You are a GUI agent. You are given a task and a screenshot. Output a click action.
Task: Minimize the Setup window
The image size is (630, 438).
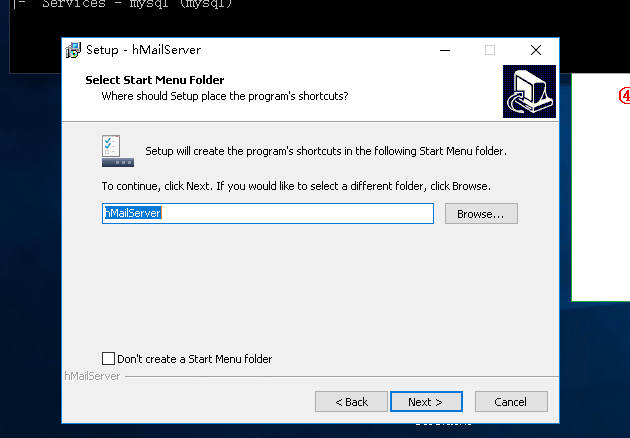(x=445, y=50)
